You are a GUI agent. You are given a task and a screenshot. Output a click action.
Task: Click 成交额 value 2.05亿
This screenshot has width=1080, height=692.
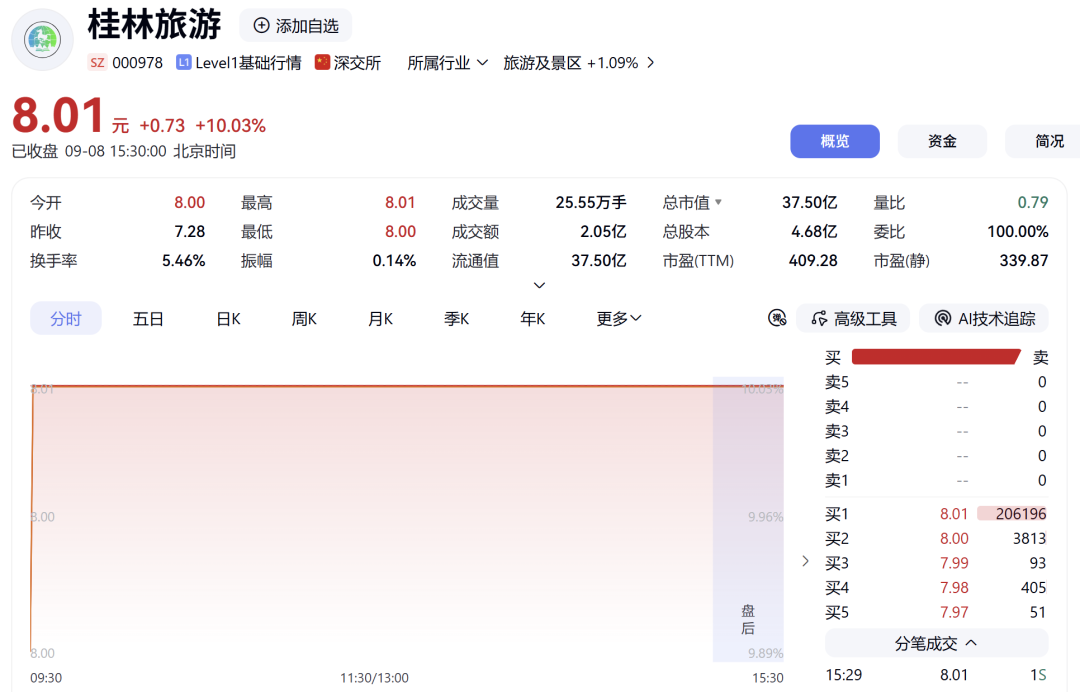[x=603, y=231]
